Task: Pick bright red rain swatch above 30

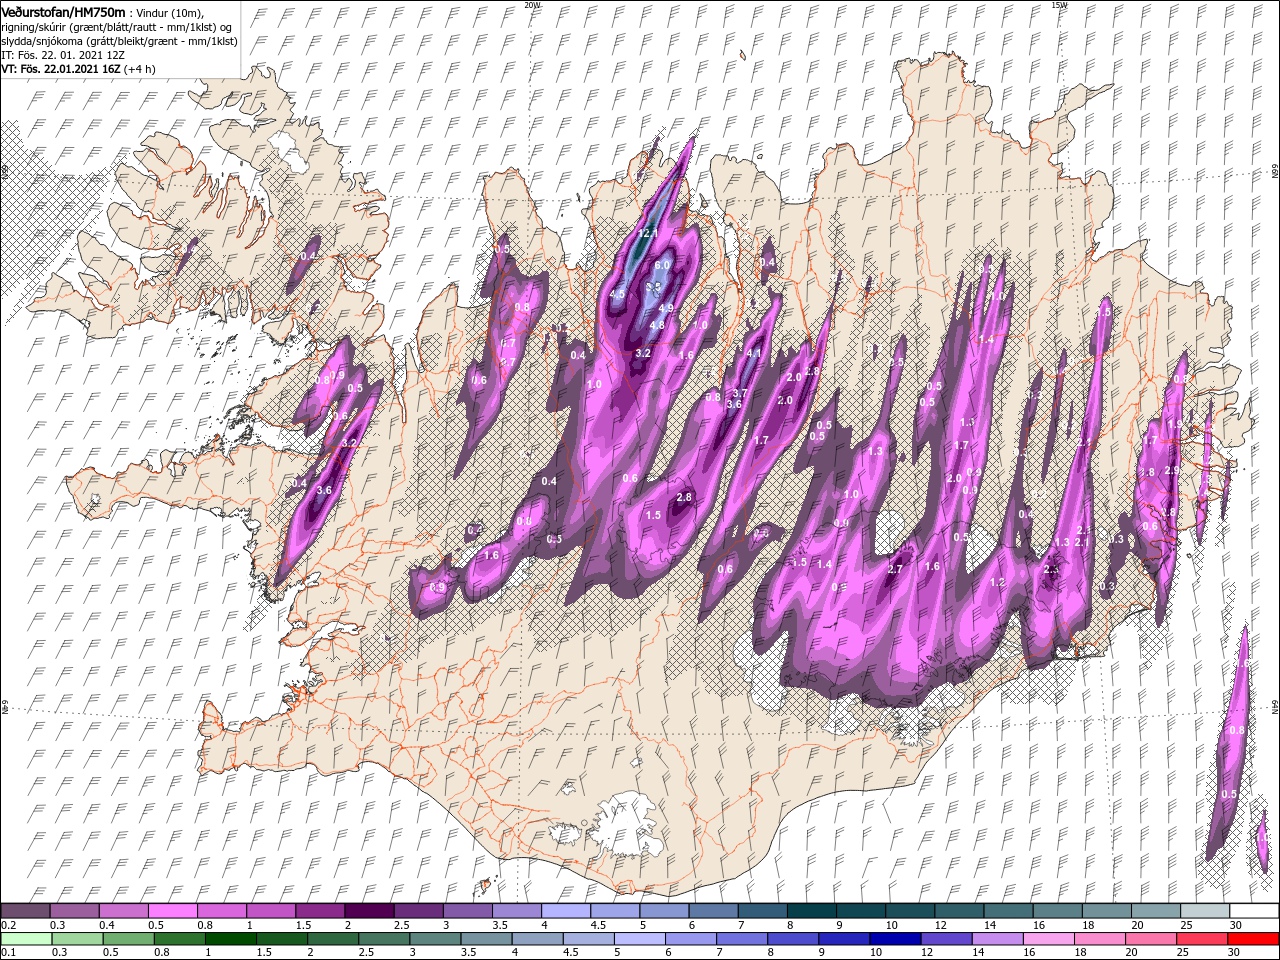Action: pos(1252,939)
